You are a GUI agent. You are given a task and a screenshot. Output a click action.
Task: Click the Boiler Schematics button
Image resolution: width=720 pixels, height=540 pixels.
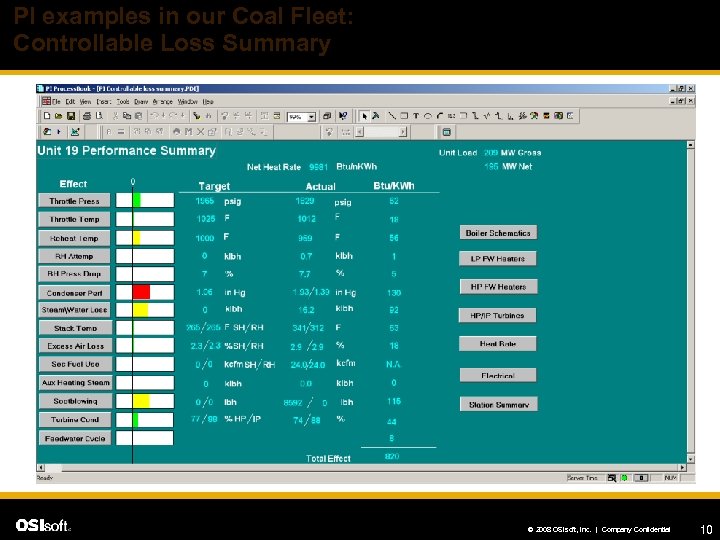(x=498, y=233)
